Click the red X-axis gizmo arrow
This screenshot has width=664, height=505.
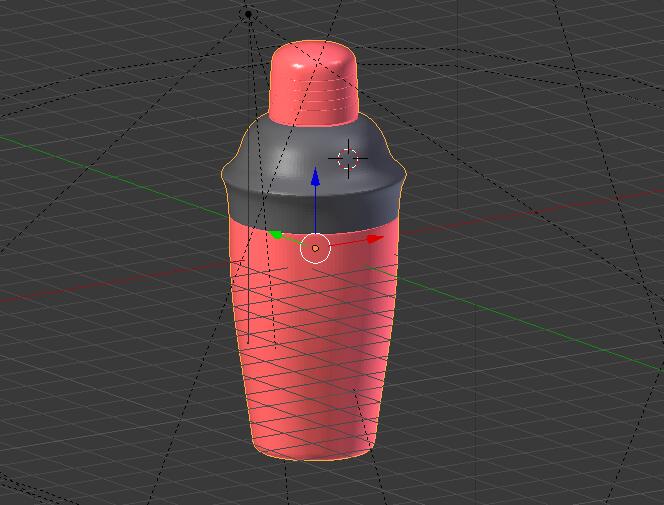click(375, 239)
